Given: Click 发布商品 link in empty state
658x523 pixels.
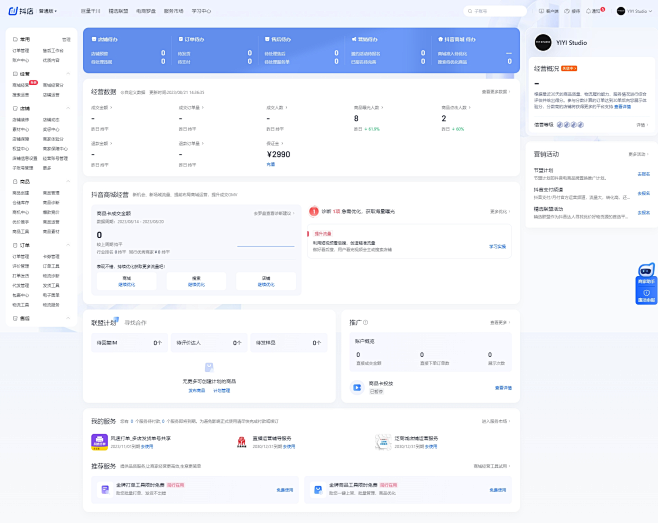Looking at the screenshot, I should [195, 390].
